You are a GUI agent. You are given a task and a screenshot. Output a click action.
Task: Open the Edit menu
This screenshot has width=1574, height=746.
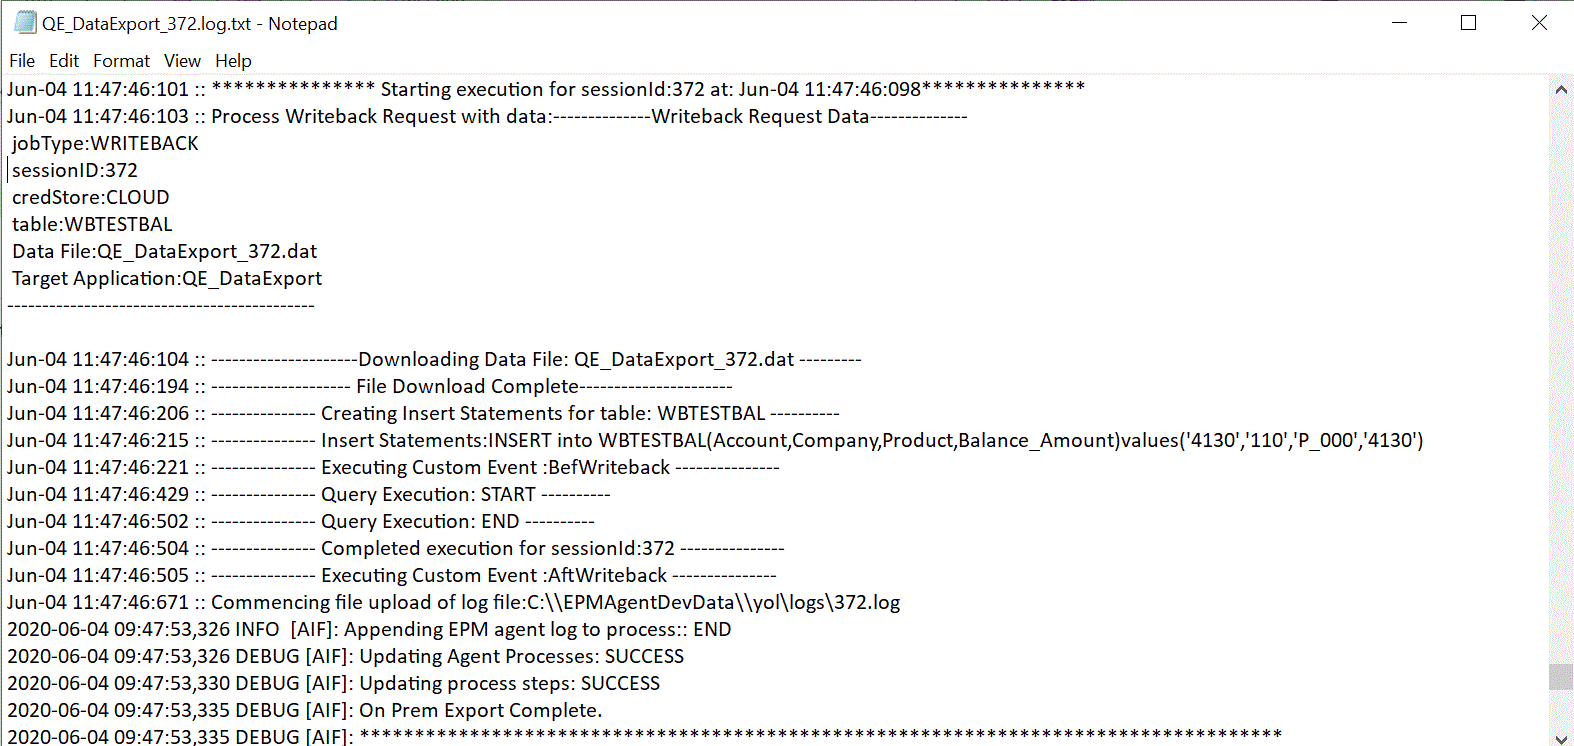point(63,61)
